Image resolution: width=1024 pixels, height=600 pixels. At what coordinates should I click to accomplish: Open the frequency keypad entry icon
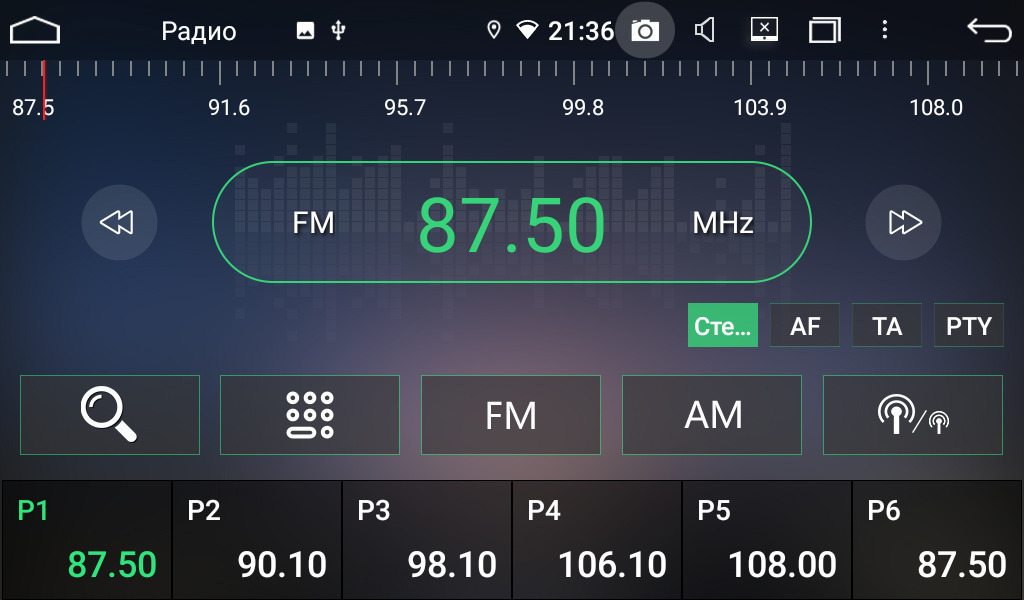(310, 415)
